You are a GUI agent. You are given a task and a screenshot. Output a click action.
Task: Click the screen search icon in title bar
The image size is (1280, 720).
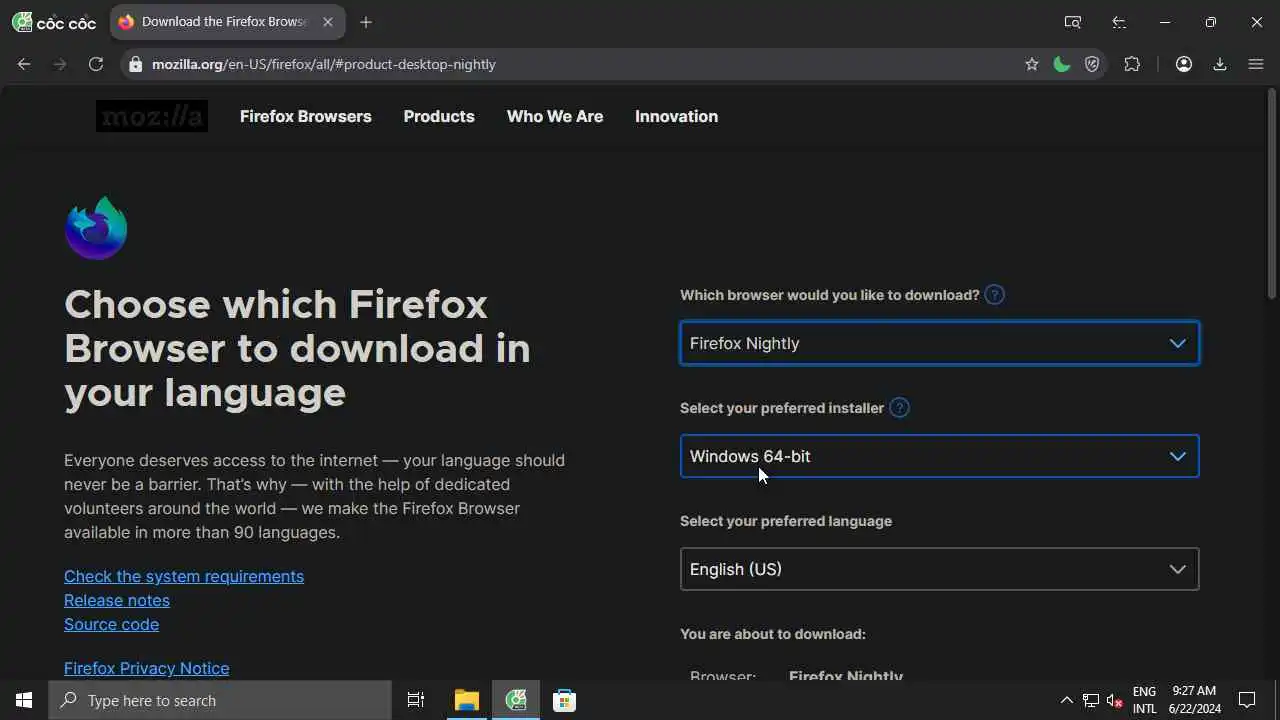(1073, 22)
